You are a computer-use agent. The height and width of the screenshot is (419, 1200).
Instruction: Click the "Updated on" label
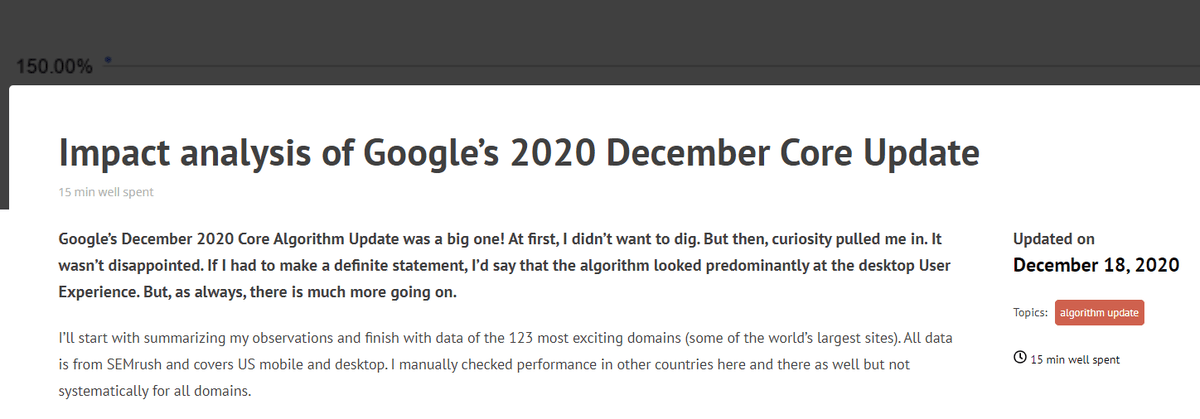coord(1053,239)
